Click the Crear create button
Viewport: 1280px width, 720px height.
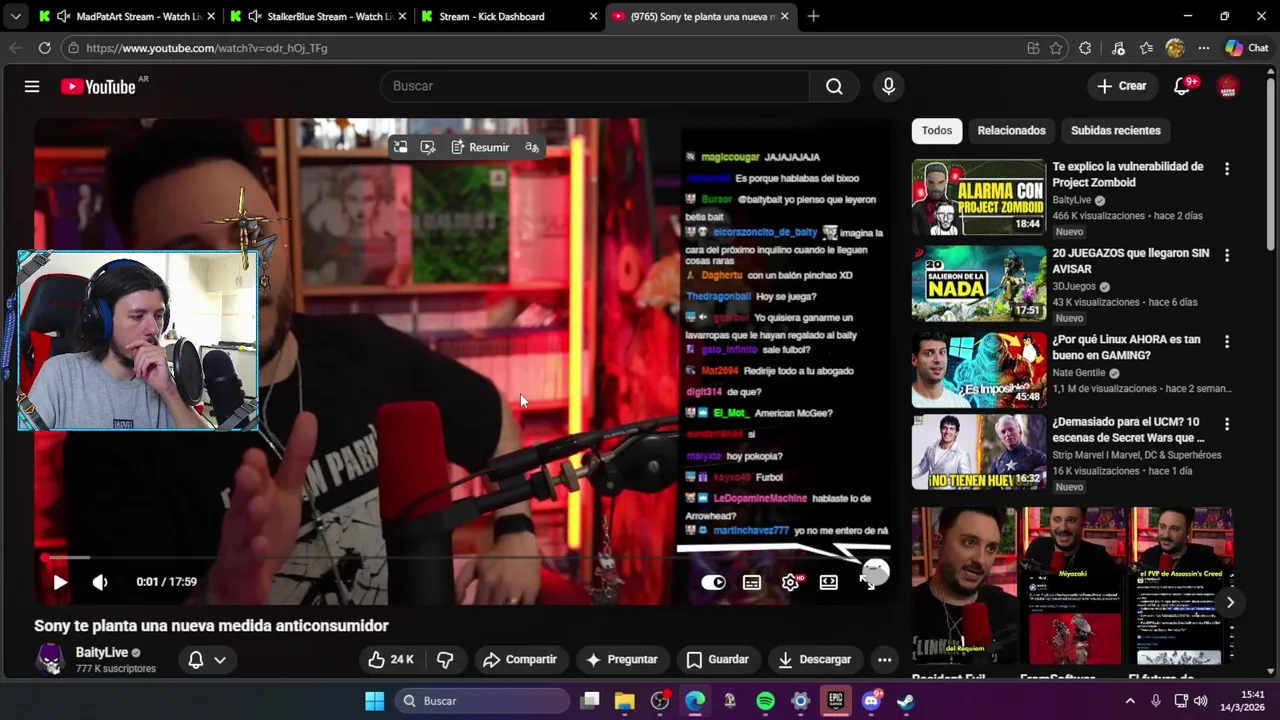(1122, 86)
